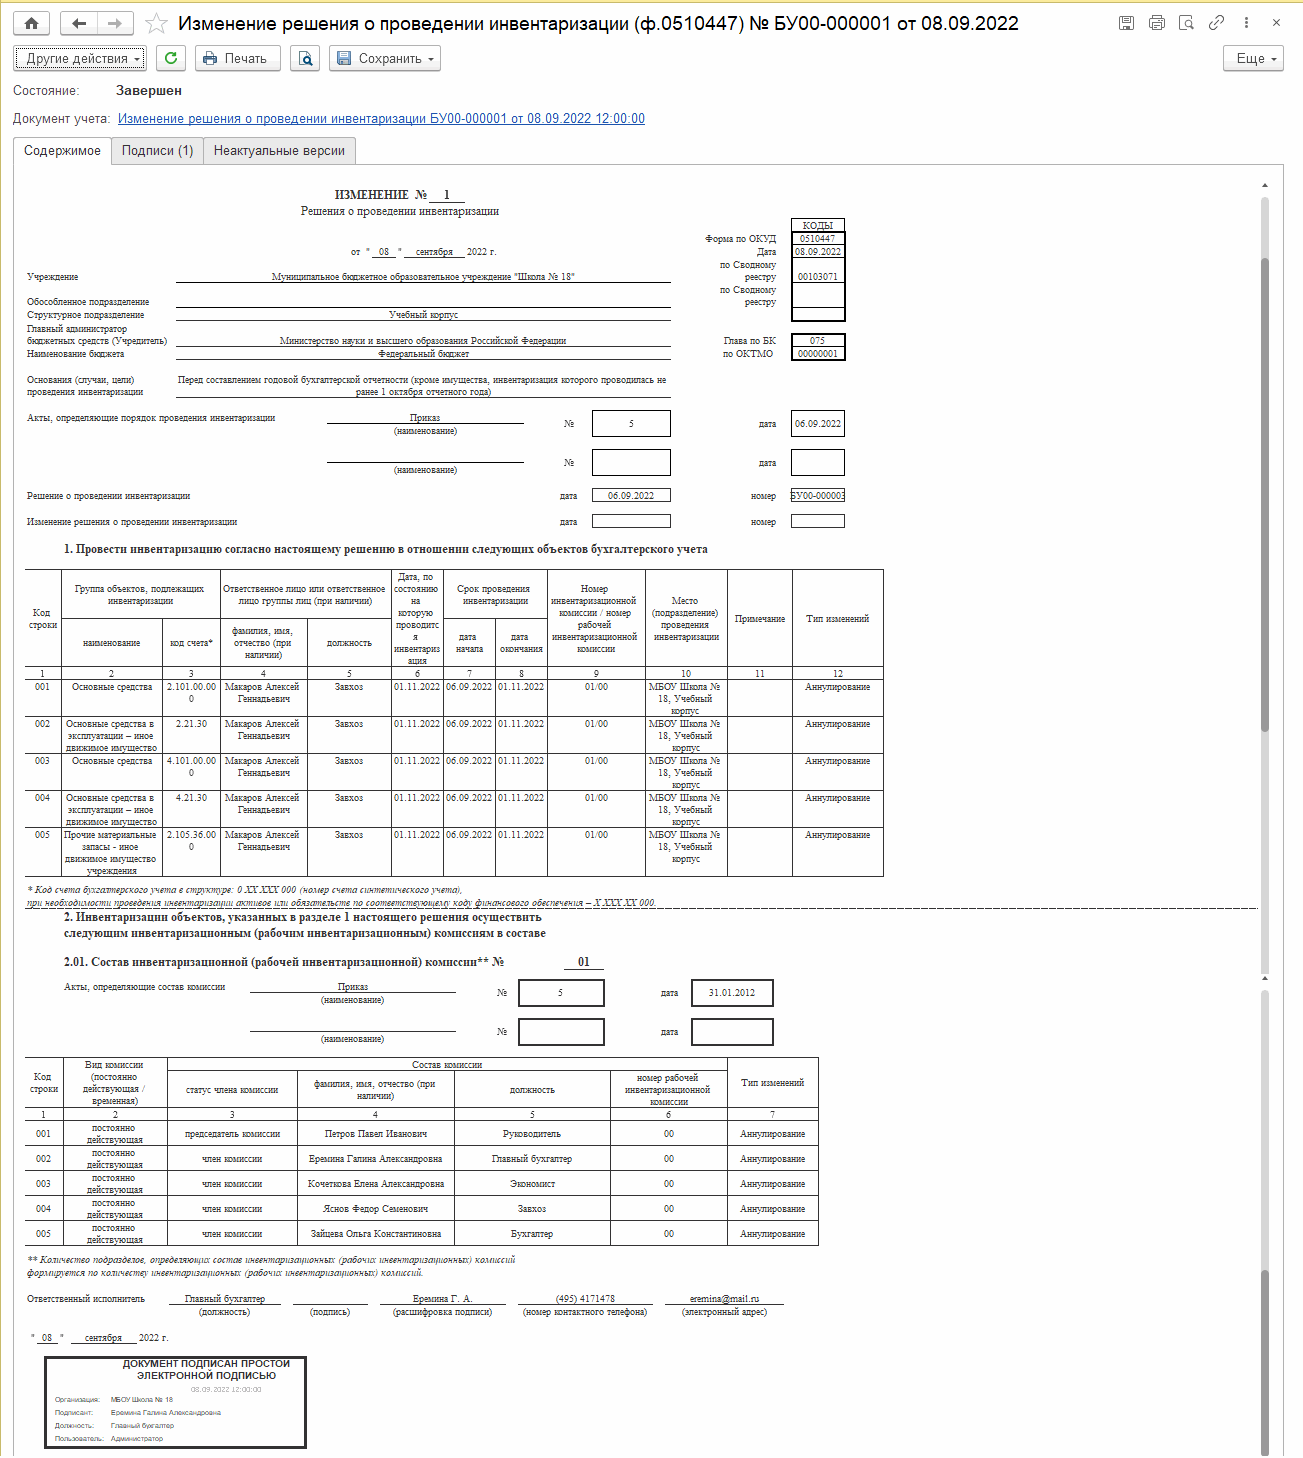Click Прочие материальные запасы in row 005
Viewport: 1303px width, 1458px height.
111,853
